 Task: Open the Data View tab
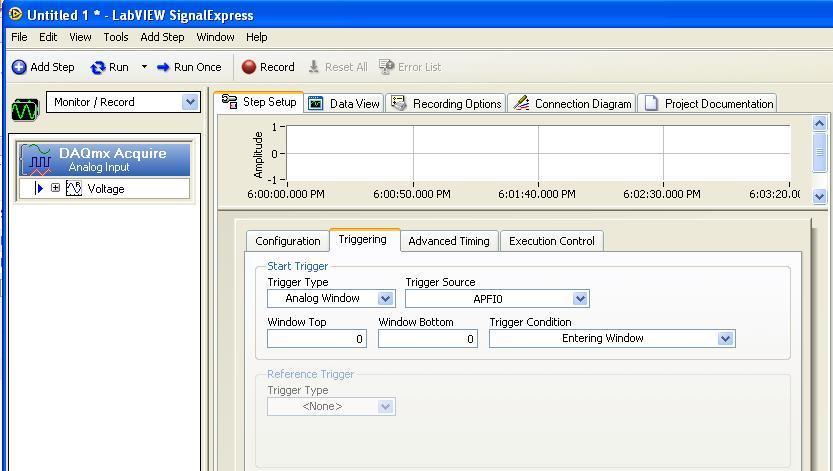tap(344, 103)
